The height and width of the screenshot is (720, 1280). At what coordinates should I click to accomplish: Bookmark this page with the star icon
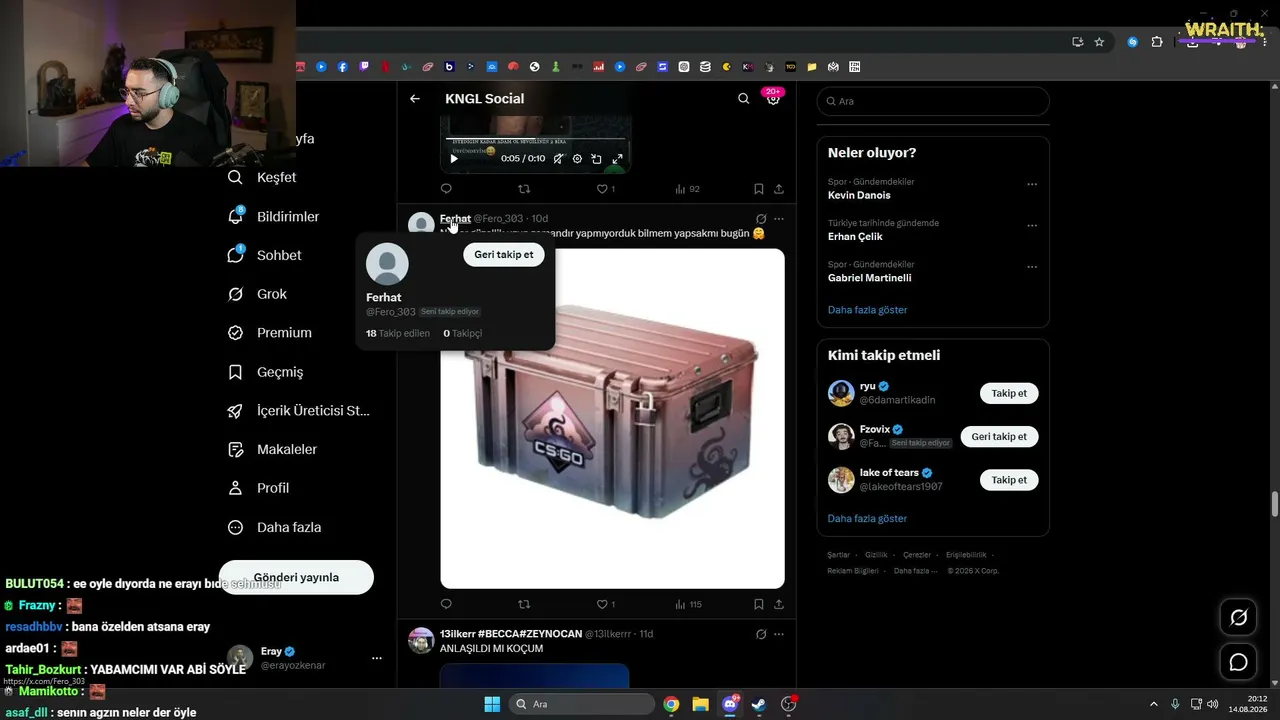1099,42
